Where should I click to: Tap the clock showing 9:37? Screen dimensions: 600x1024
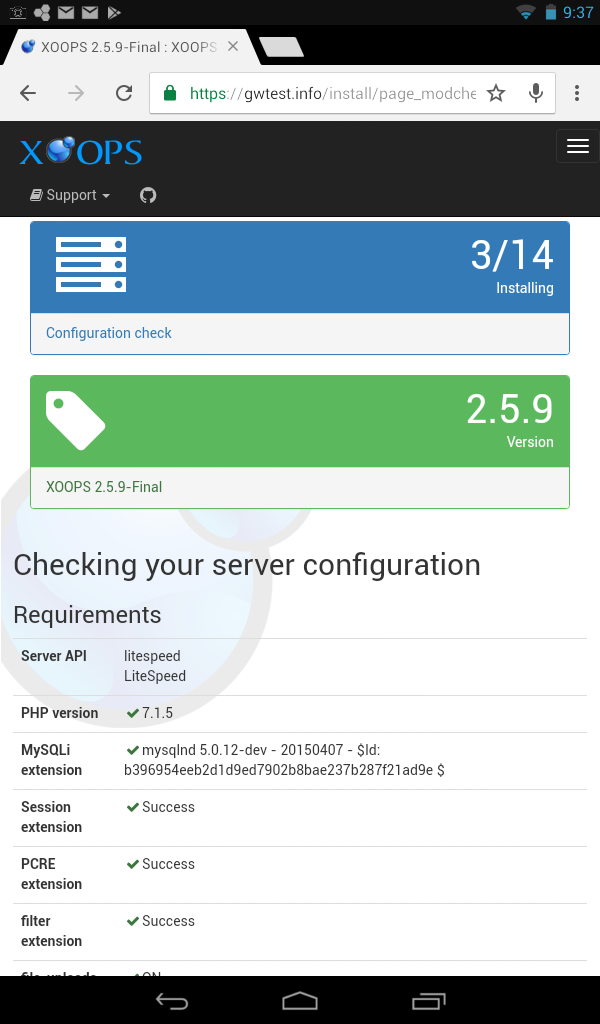578,12
